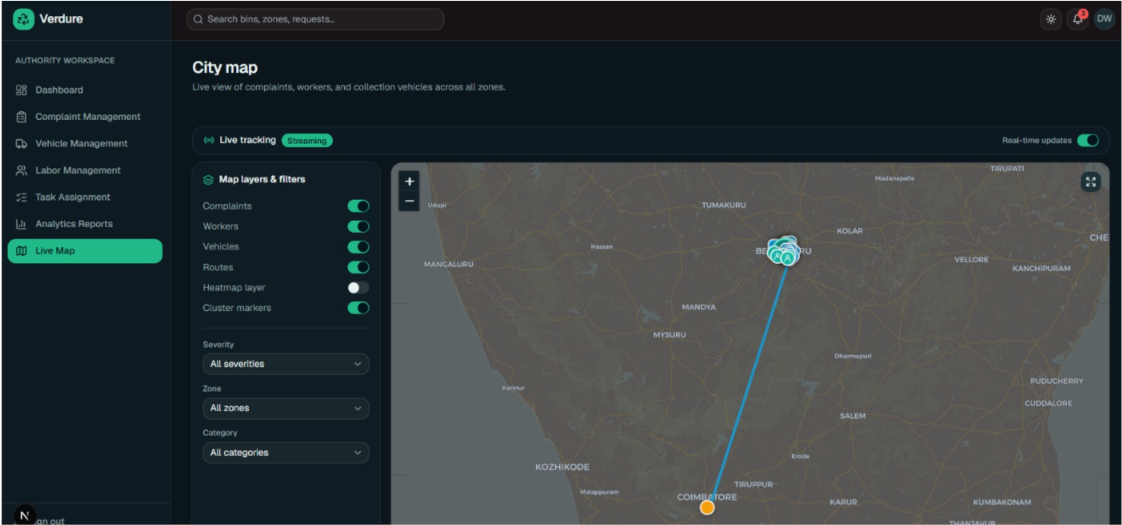Expand map to fullscreen

[x=1091, y=182]
